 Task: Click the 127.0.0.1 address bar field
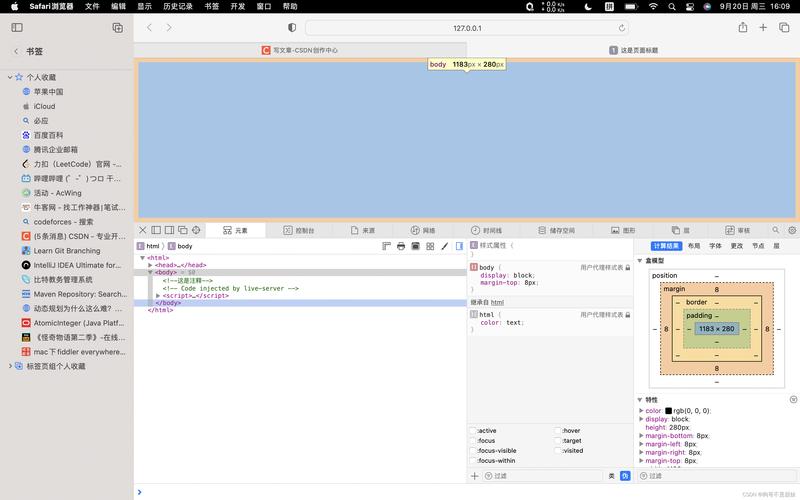(467, 28)
